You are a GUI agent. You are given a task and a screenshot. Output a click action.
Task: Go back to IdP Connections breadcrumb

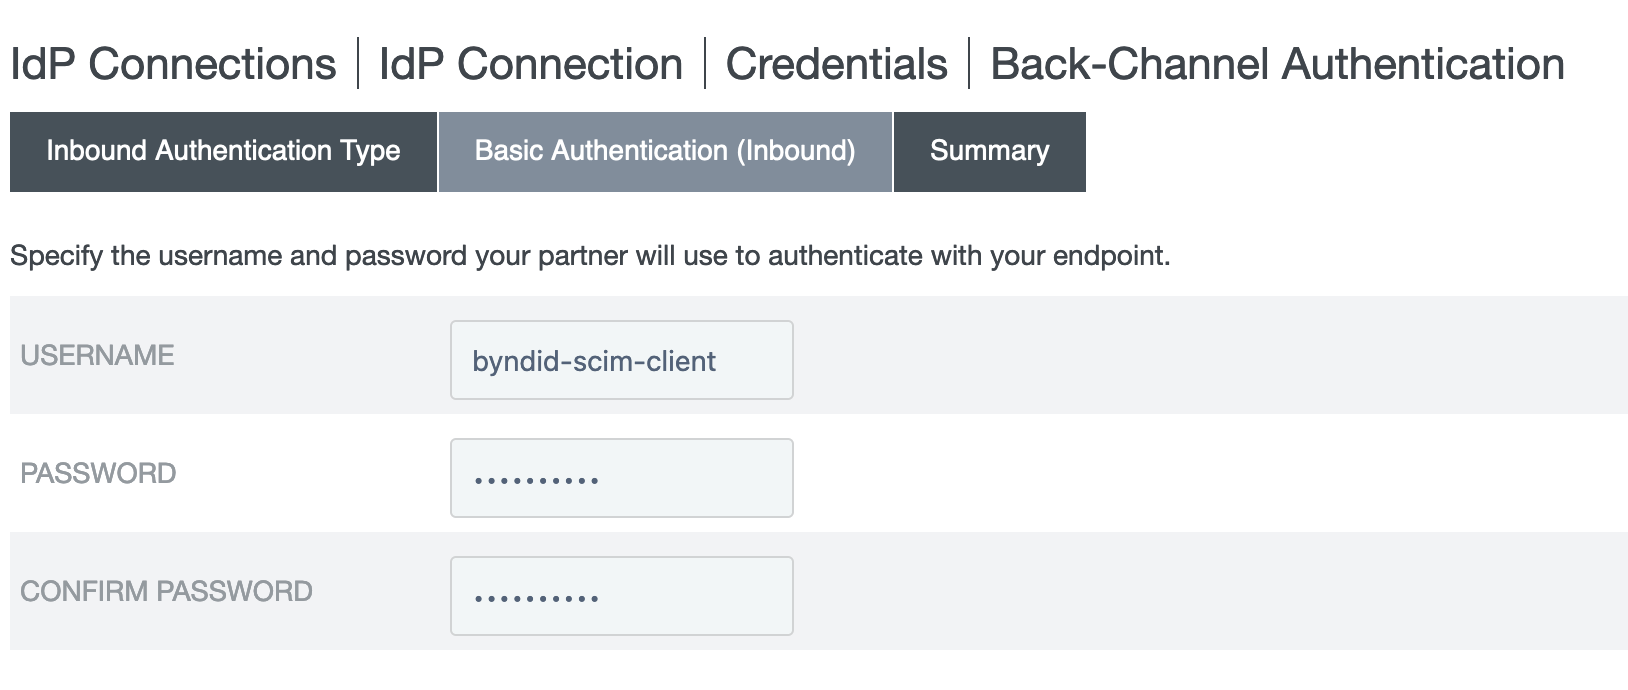tap(173, 64)
